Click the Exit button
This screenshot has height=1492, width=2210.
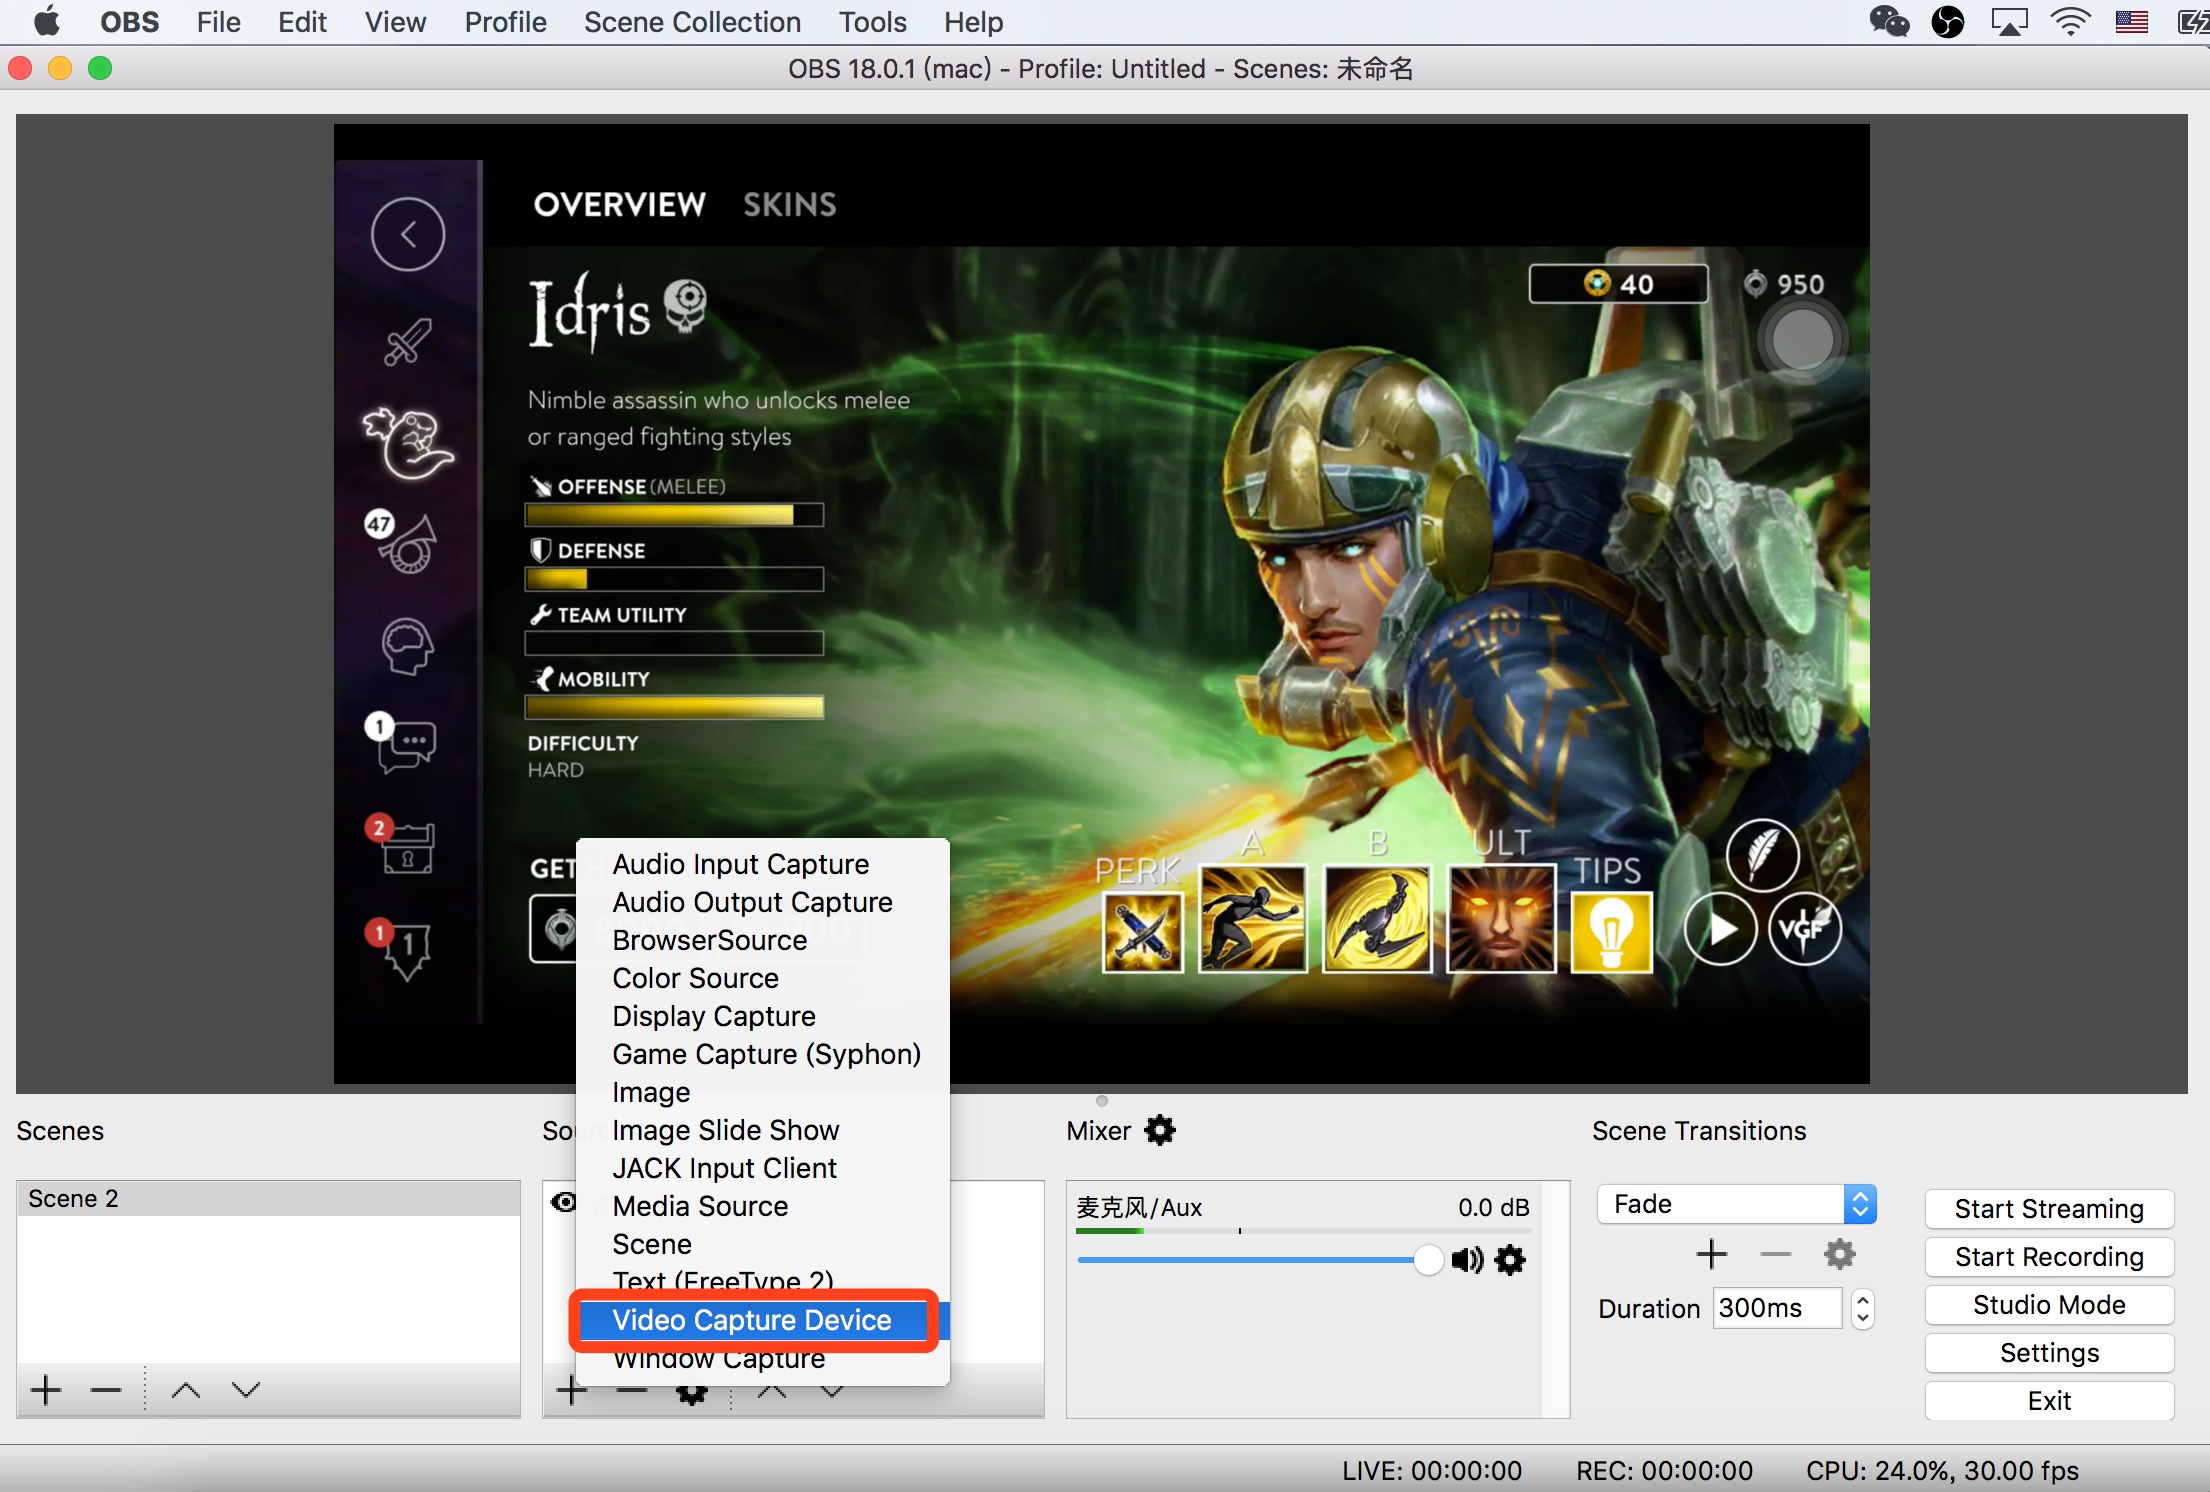tap(2048, 1400)
